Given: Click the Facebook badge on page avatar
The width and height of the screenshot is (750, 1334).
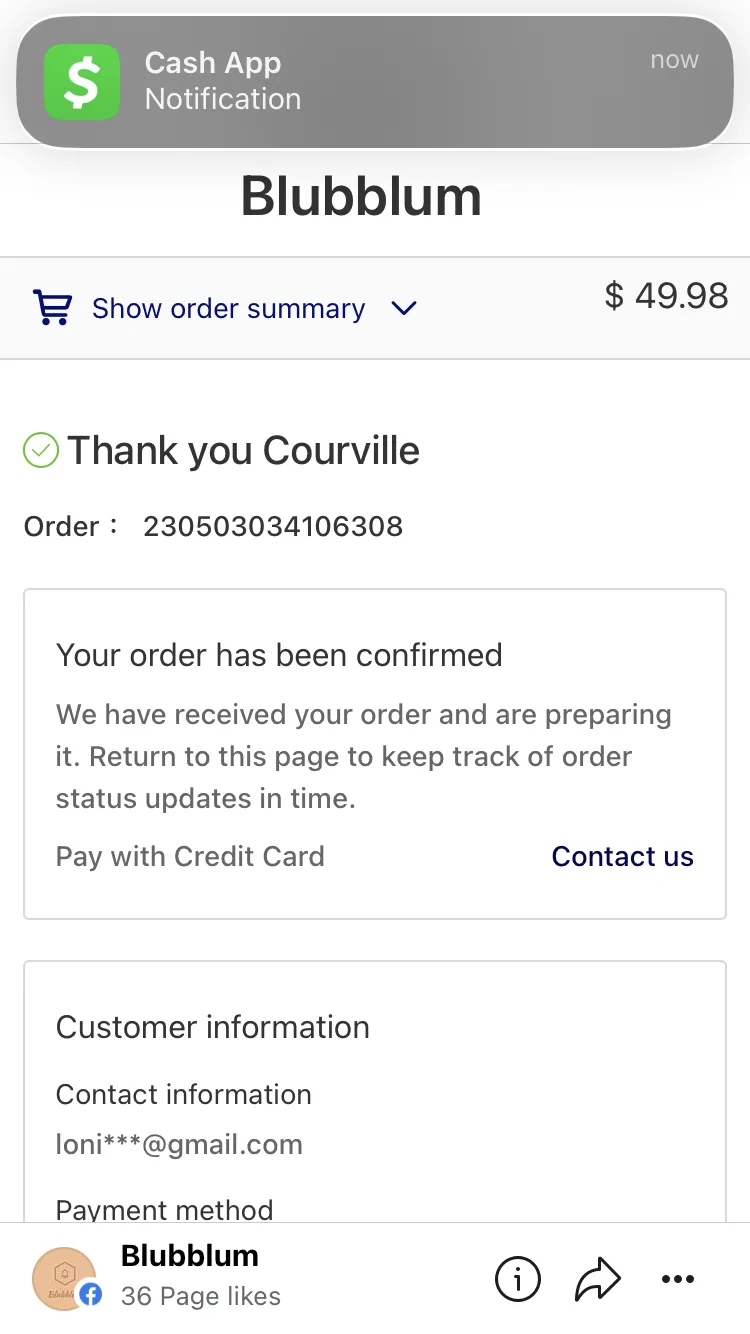Looking at the screenshot, I should tap(91, 1295).
